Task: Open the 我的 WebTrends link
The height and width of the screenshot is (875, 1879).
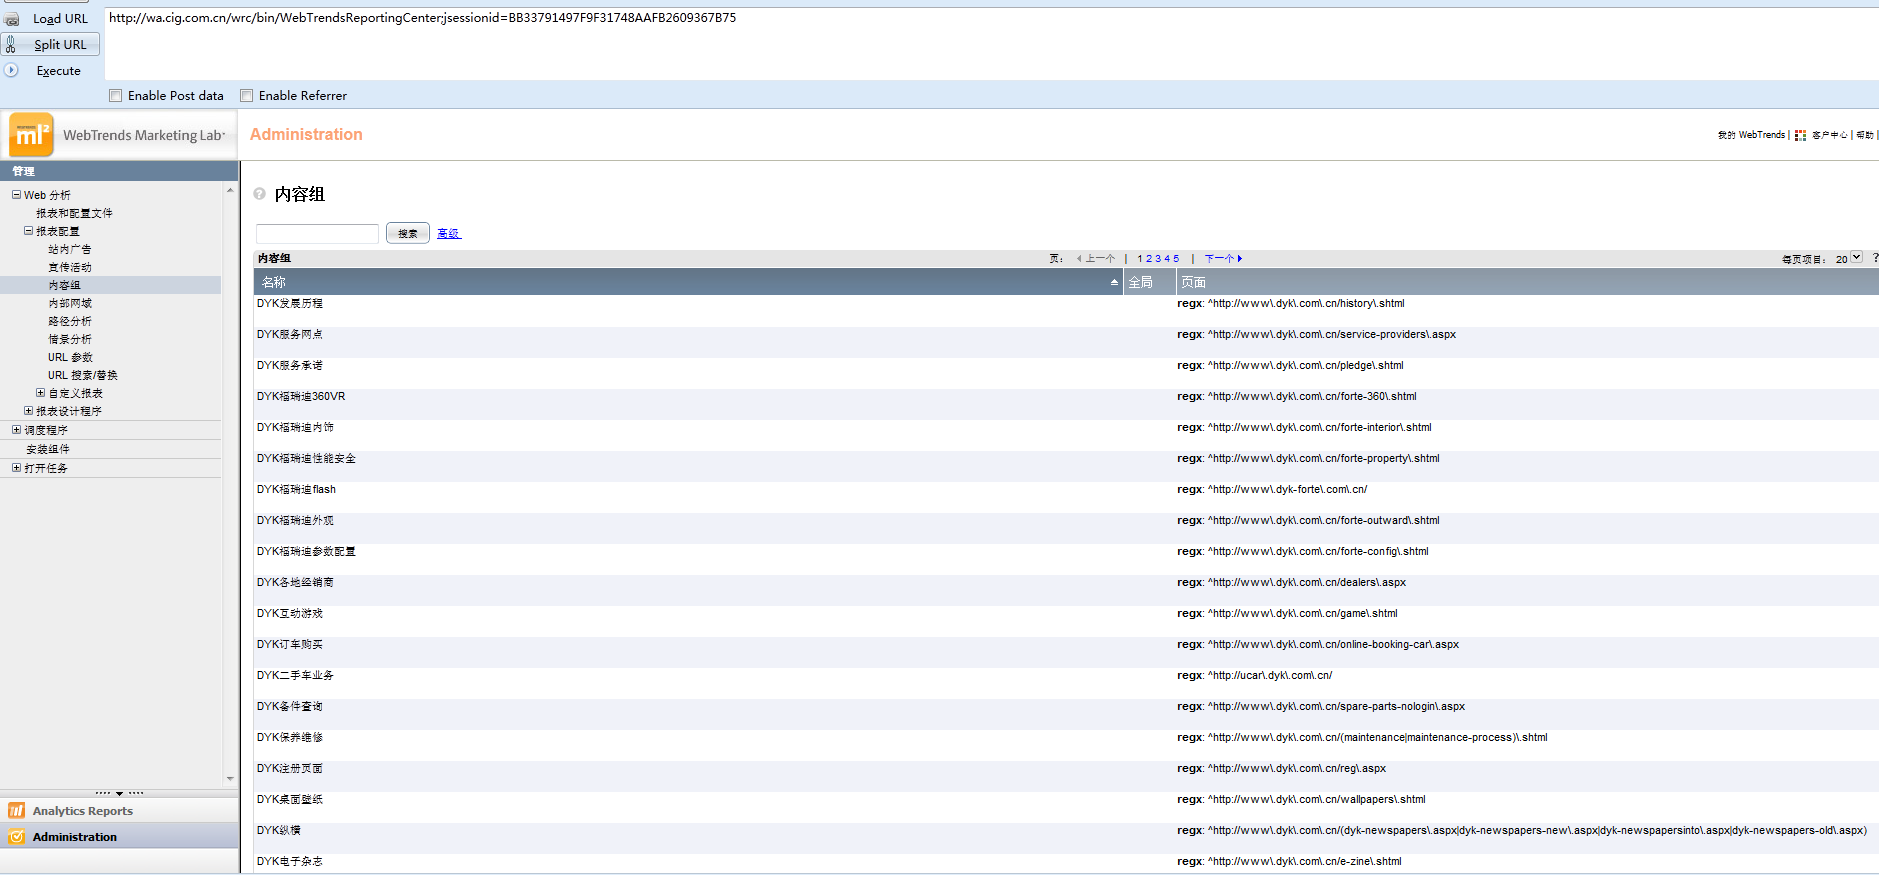Action: pyautogui.click(x=1751, y=135)
